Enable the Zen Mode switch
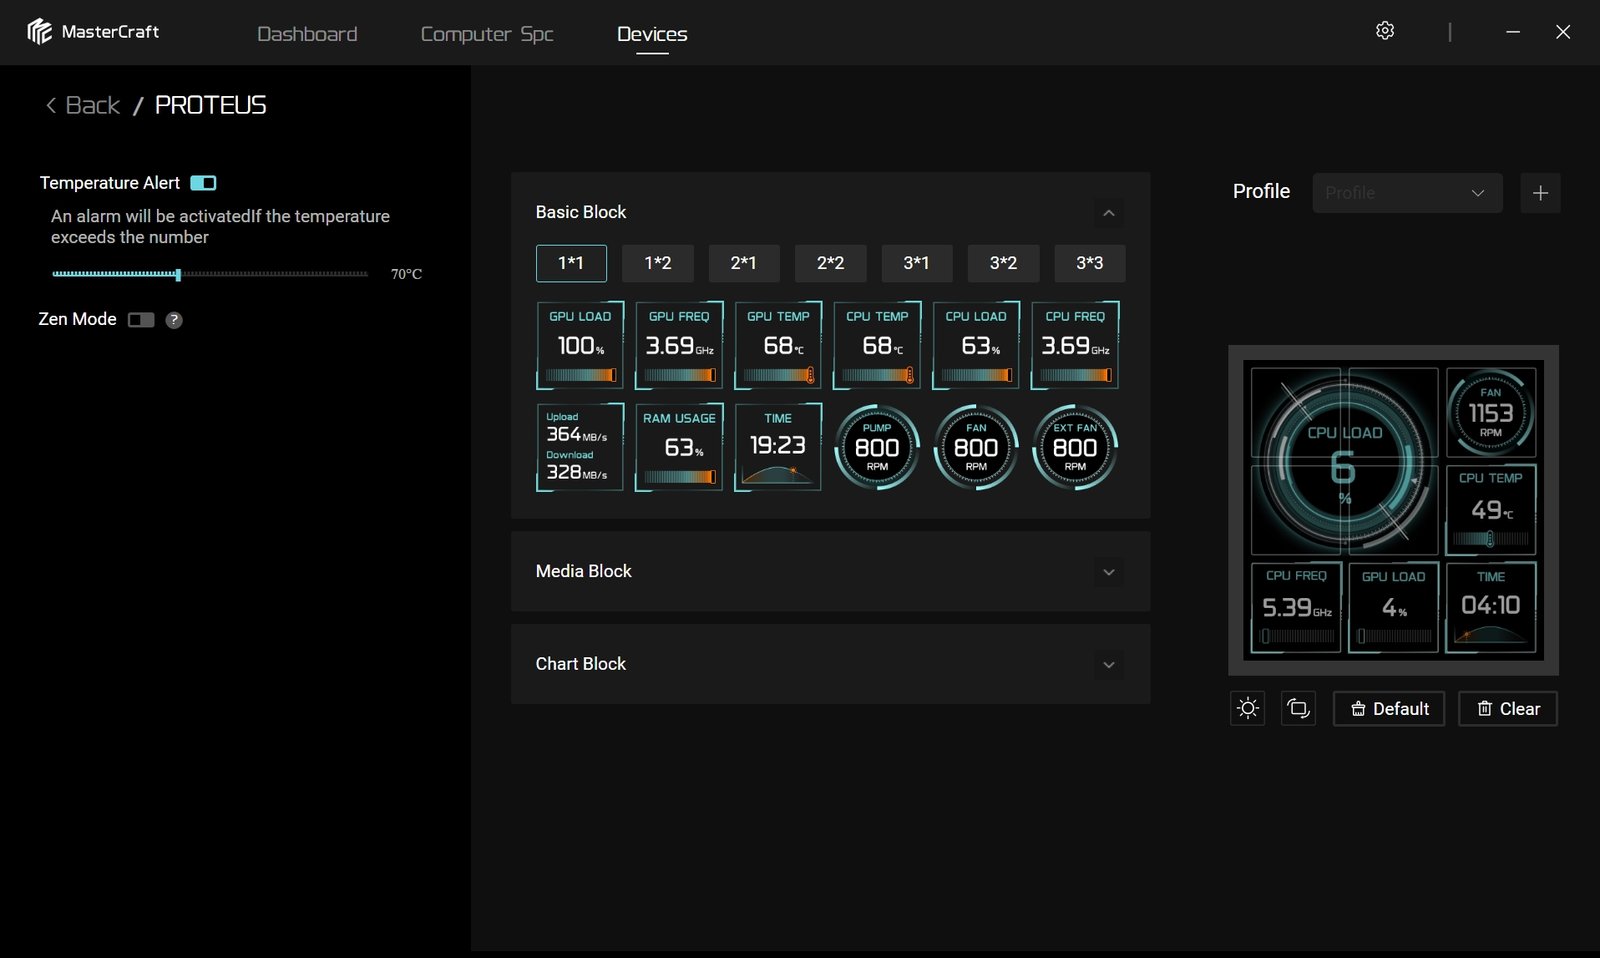Image resolution: width=1600 pixels, height=958 pixels. pos(141,320)
